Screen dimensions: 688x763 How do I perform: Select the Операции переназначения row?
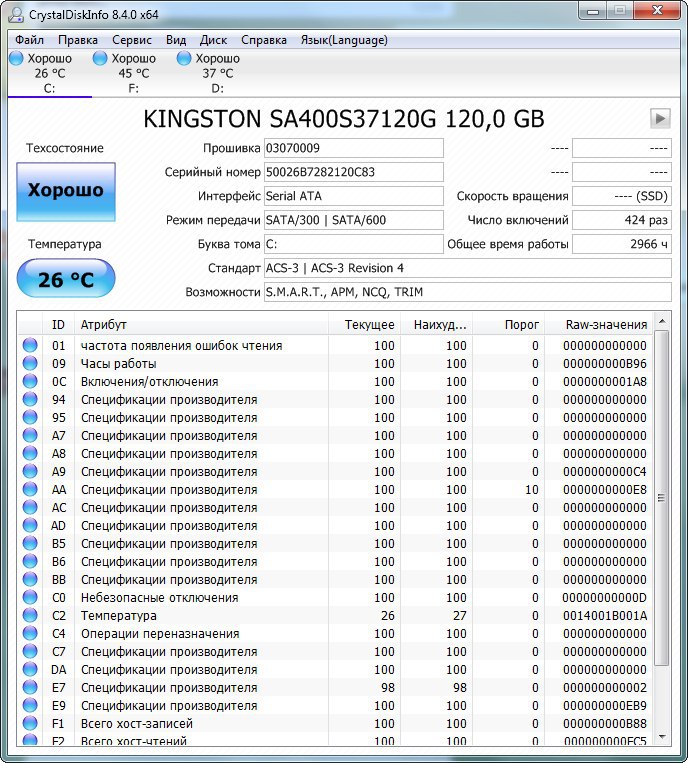click(336, 634)
